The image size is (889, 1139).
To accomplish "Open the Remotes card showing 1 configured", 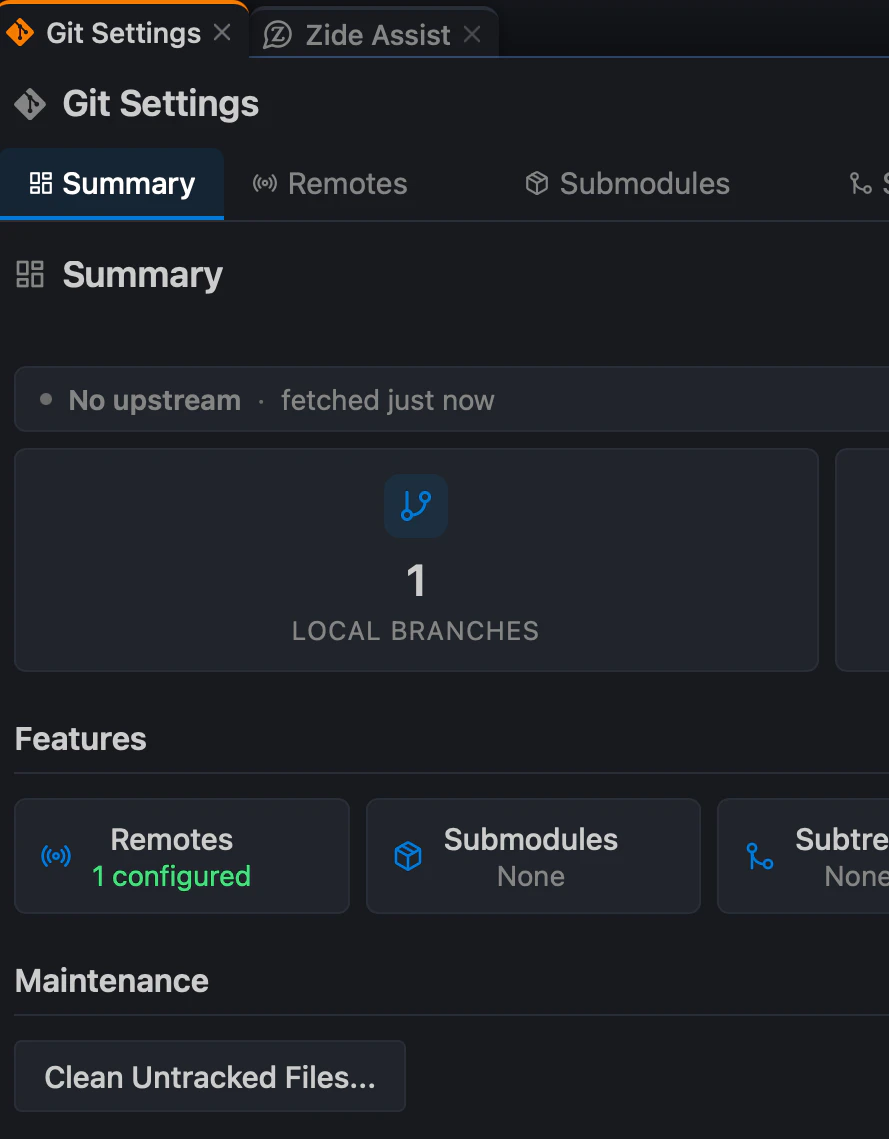I will coord(182,856).
